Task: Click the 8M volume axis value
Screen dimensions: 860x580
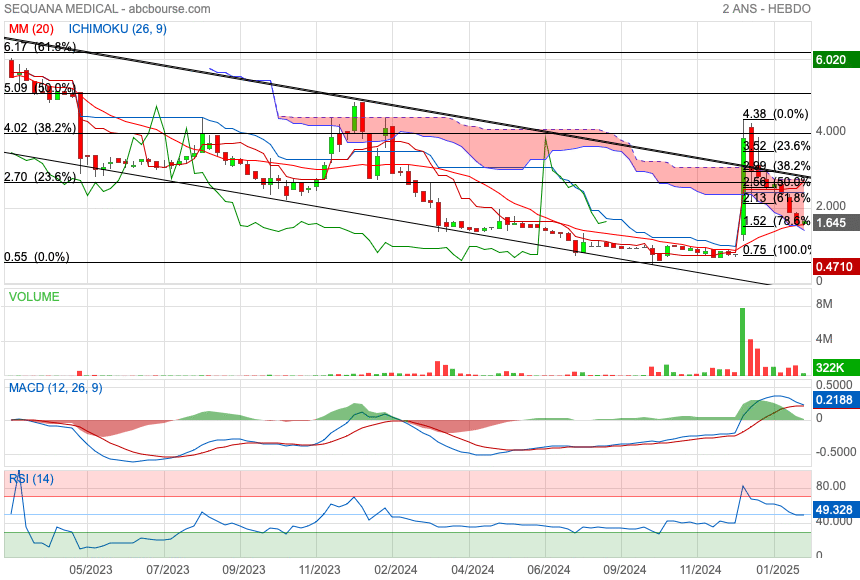Action: click(x=824, y=304)
